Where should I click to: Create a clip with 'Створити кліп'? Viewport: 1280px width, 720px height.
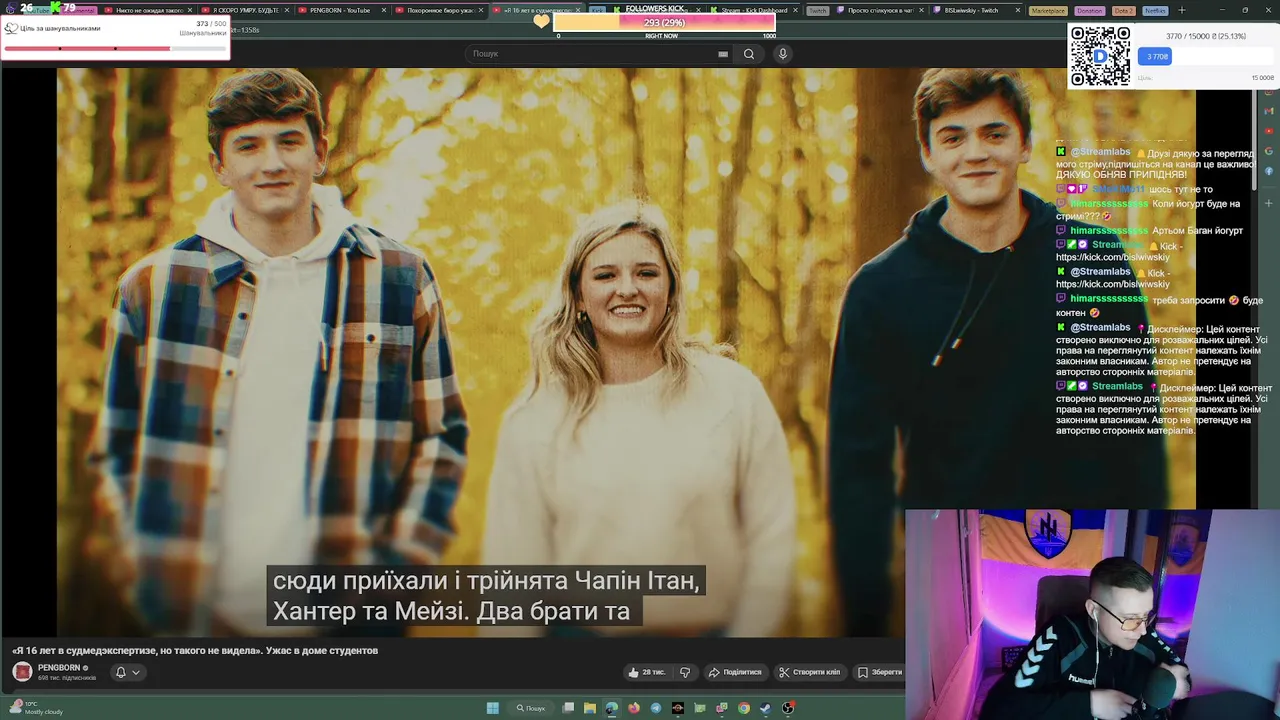tap(809, 672)
